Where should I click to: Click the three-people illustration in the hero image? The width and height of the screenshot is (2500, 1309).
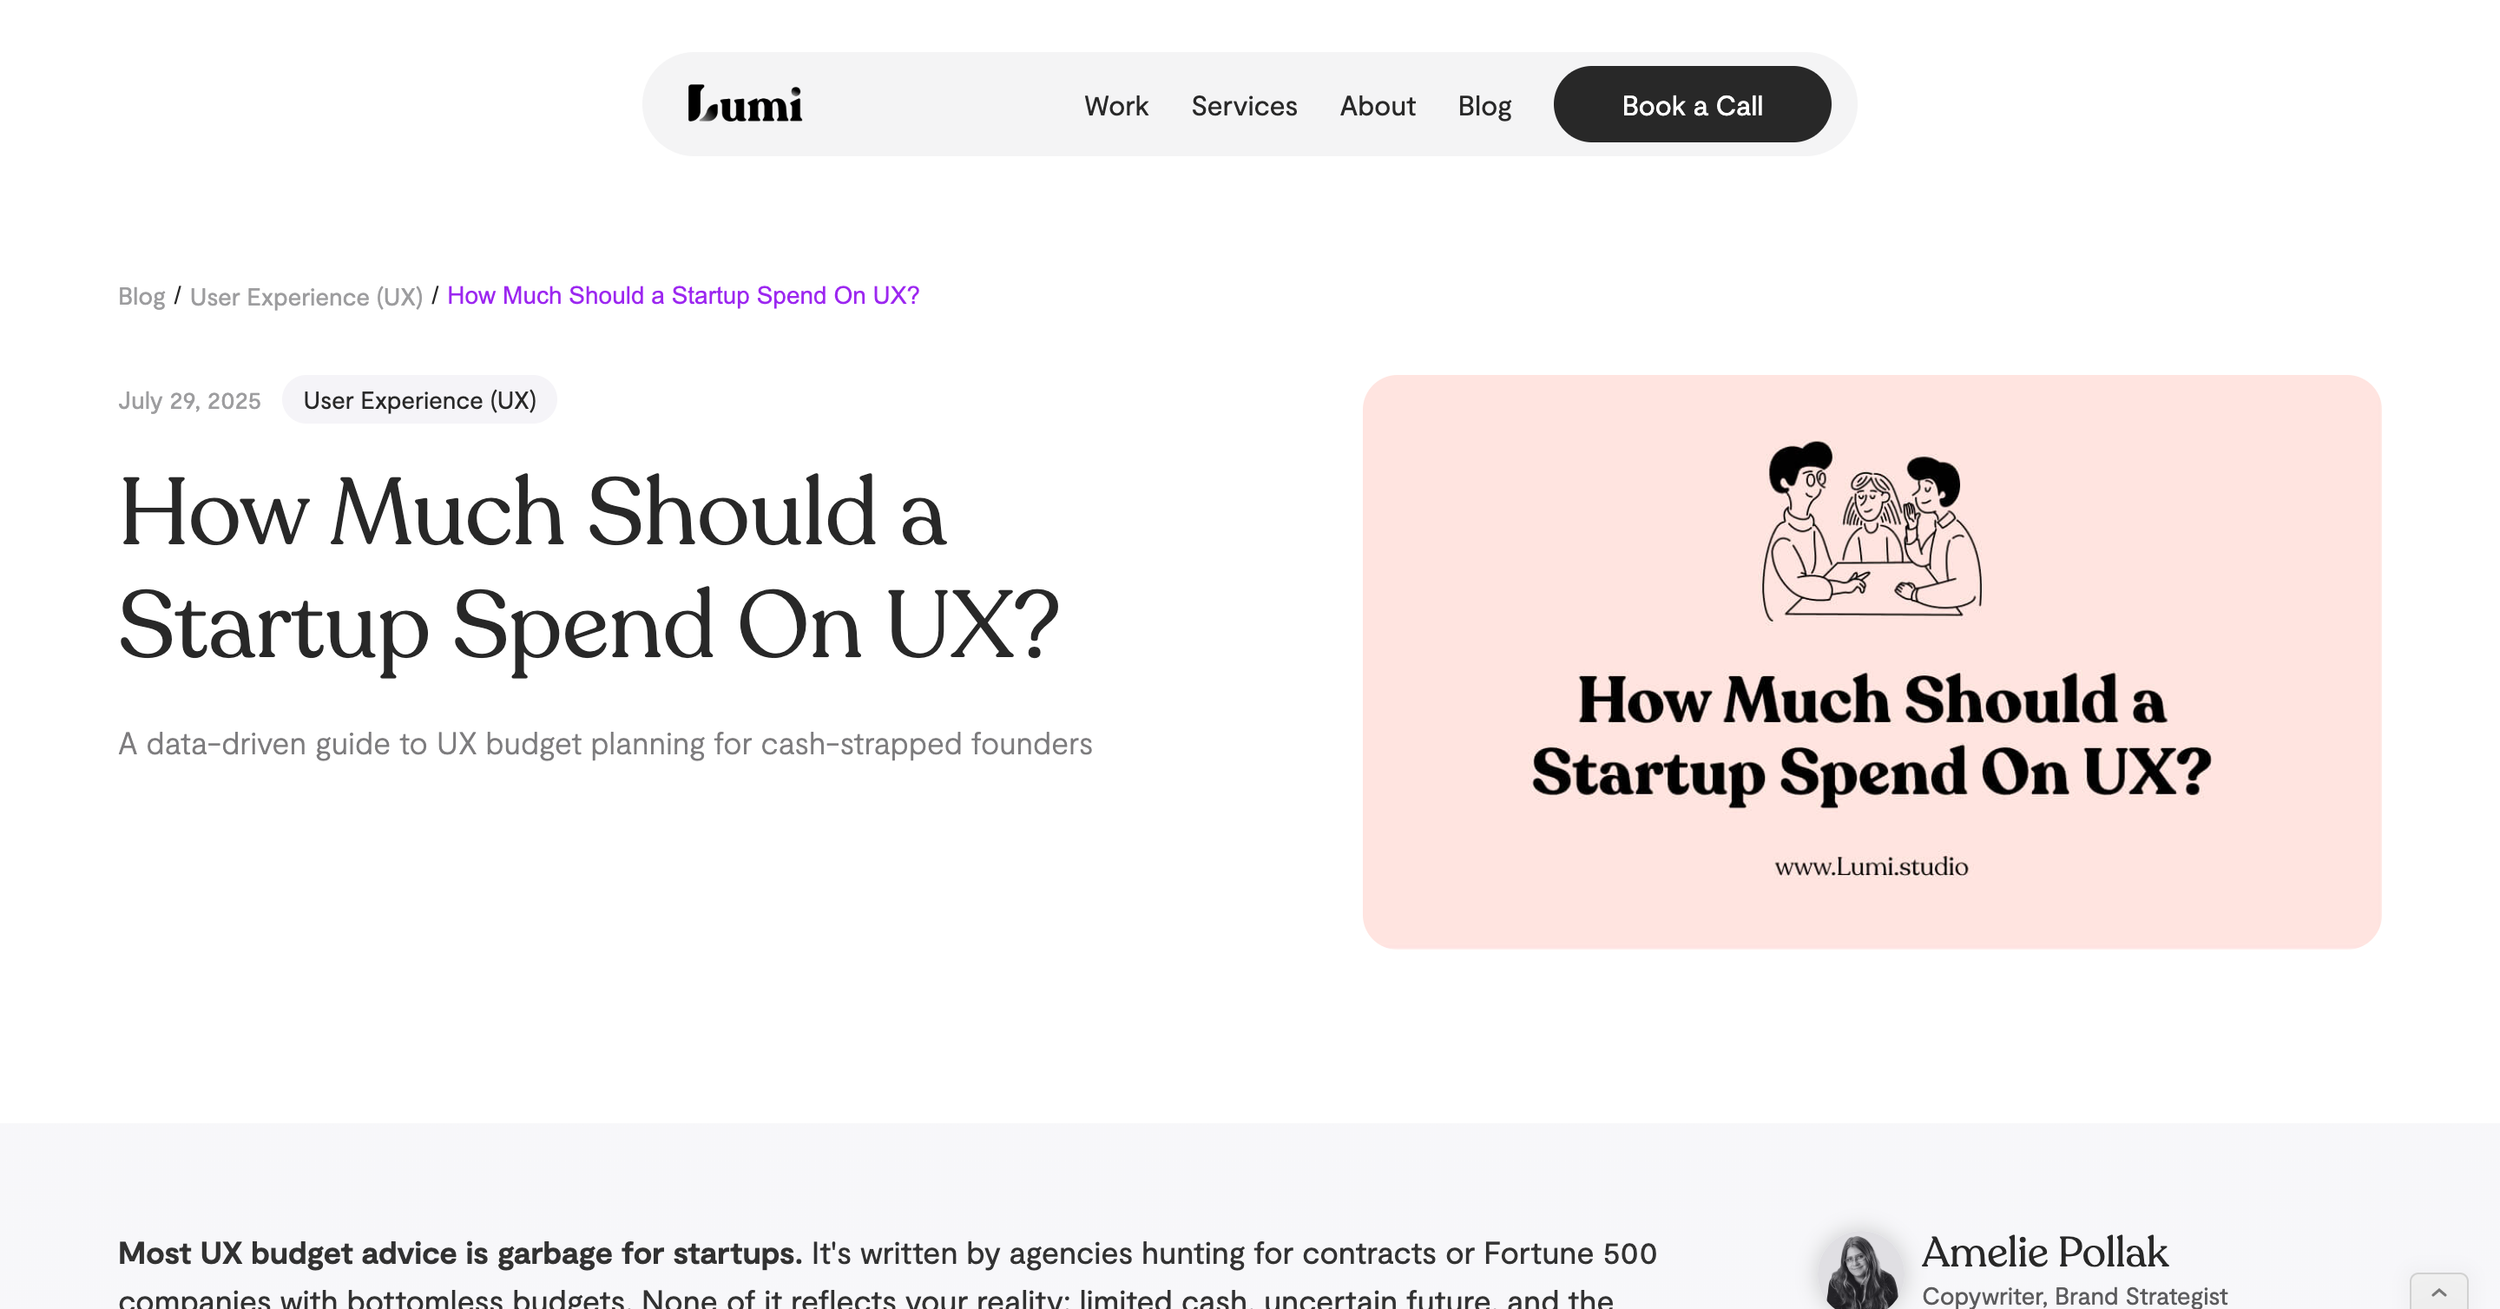click(x=1871, y=531)
